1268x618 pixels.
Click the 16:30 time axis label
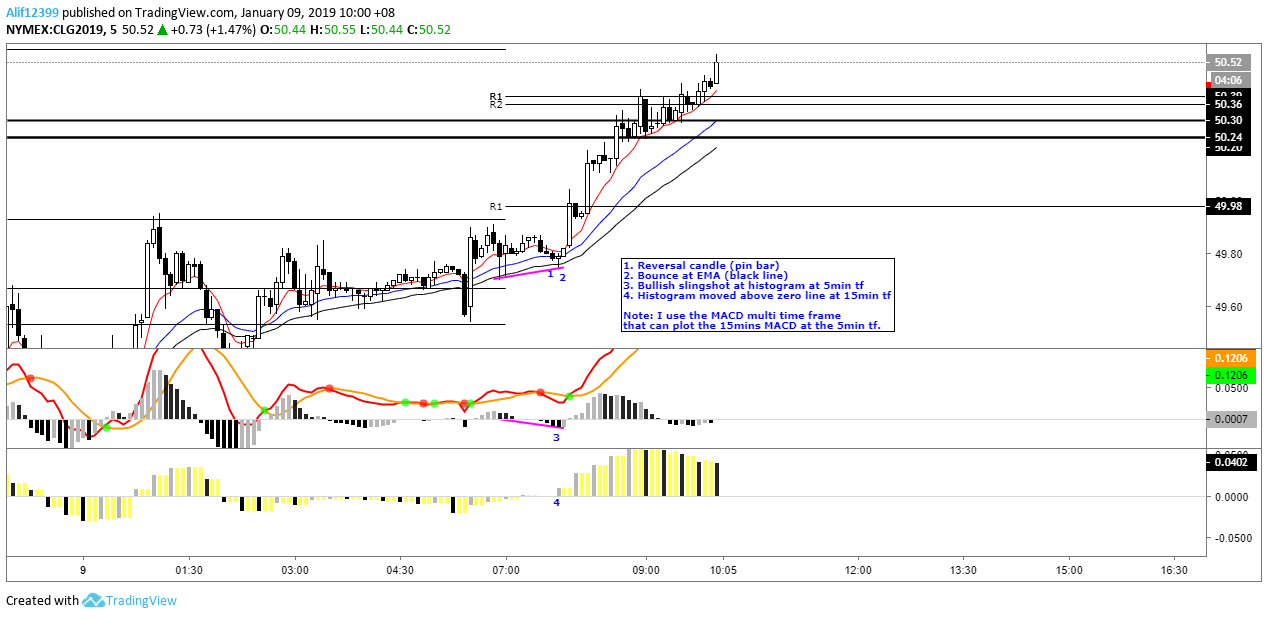(x=1174, y=570)
